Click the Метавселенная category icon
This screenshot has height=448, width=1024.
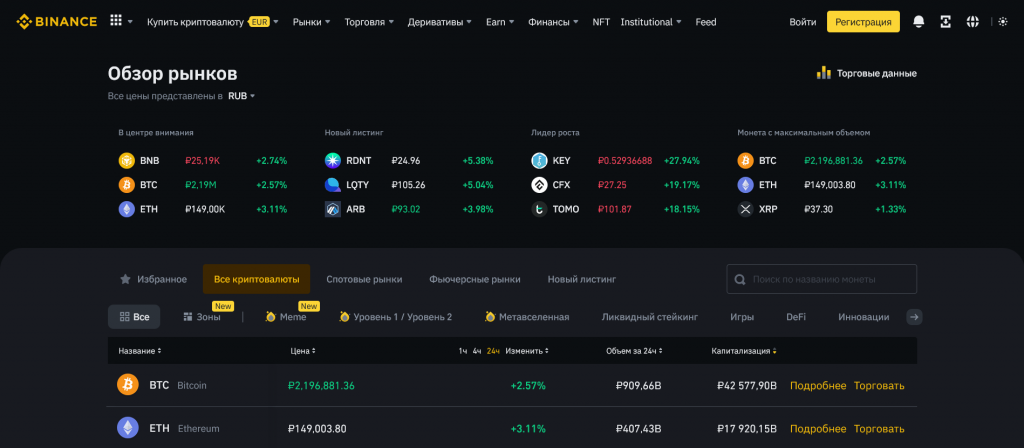[490, 317]
